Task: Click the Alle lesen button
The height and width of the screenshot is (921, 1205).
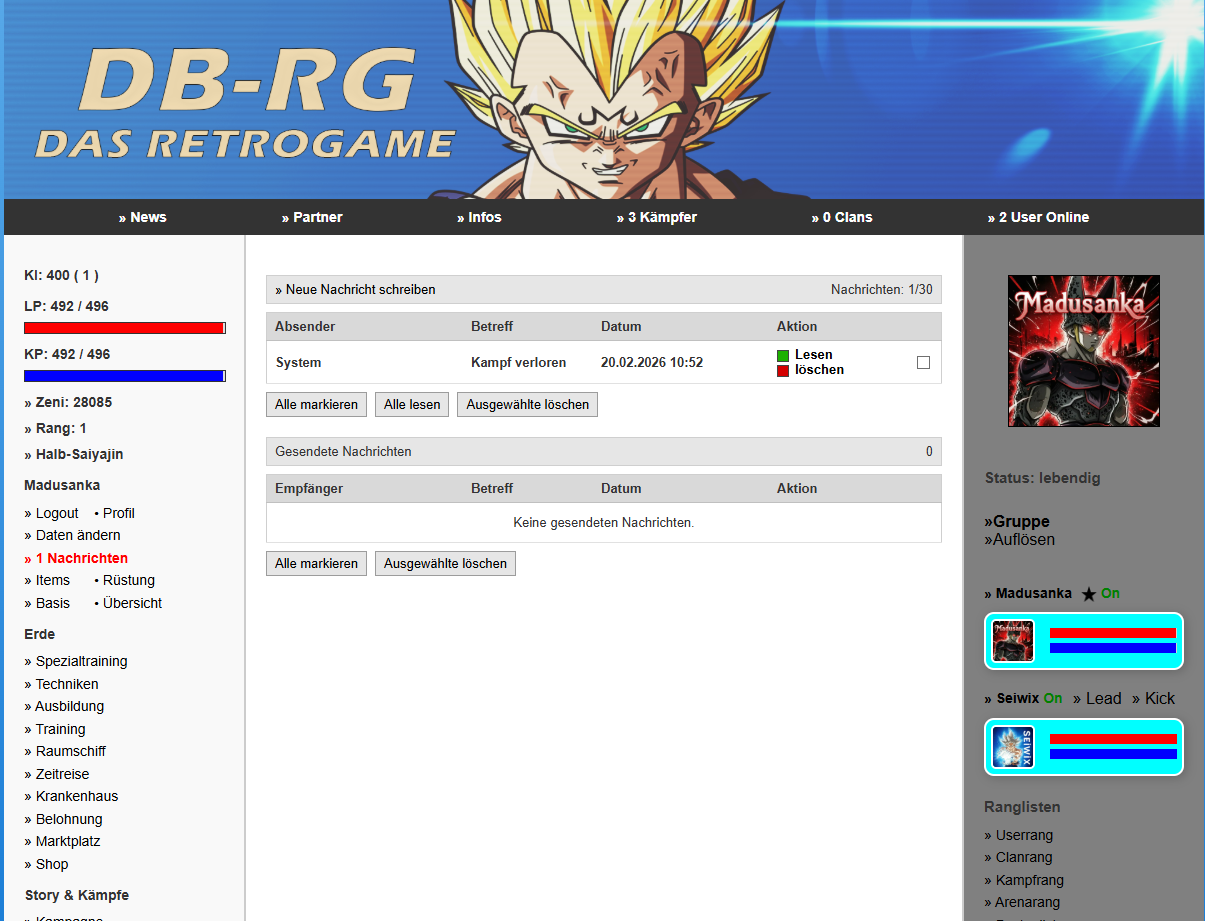Action: pos(412,404)
